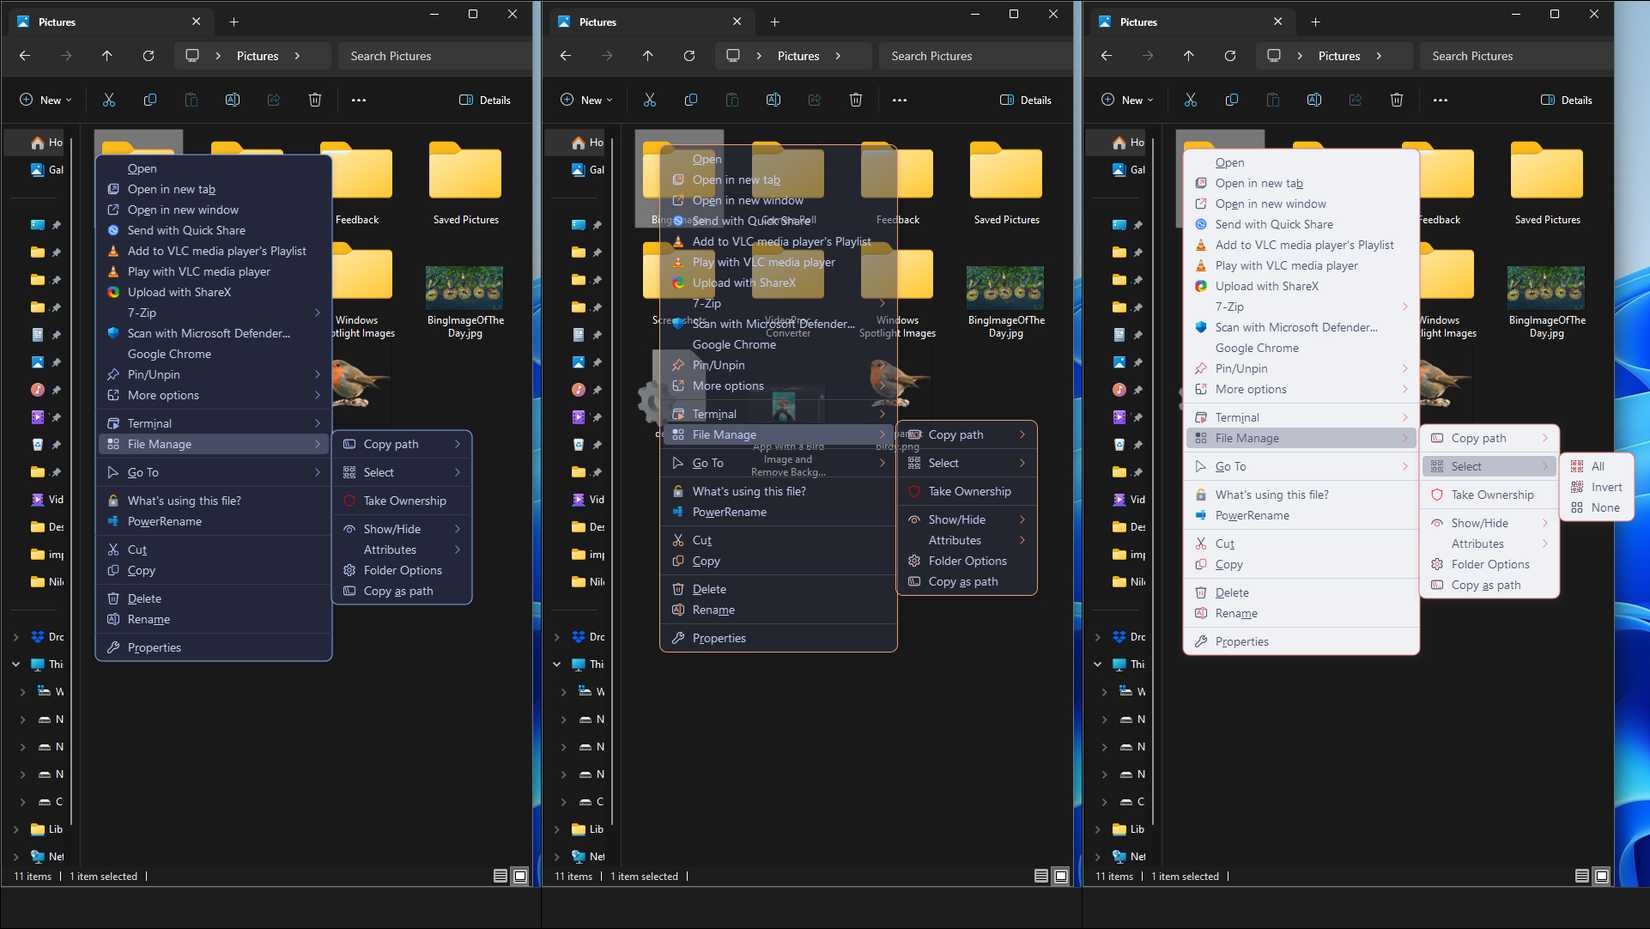Viewport: 1650px width, 929px height.
Task: Collapse the This PC tree item
Action: click(x=15, y=664)
